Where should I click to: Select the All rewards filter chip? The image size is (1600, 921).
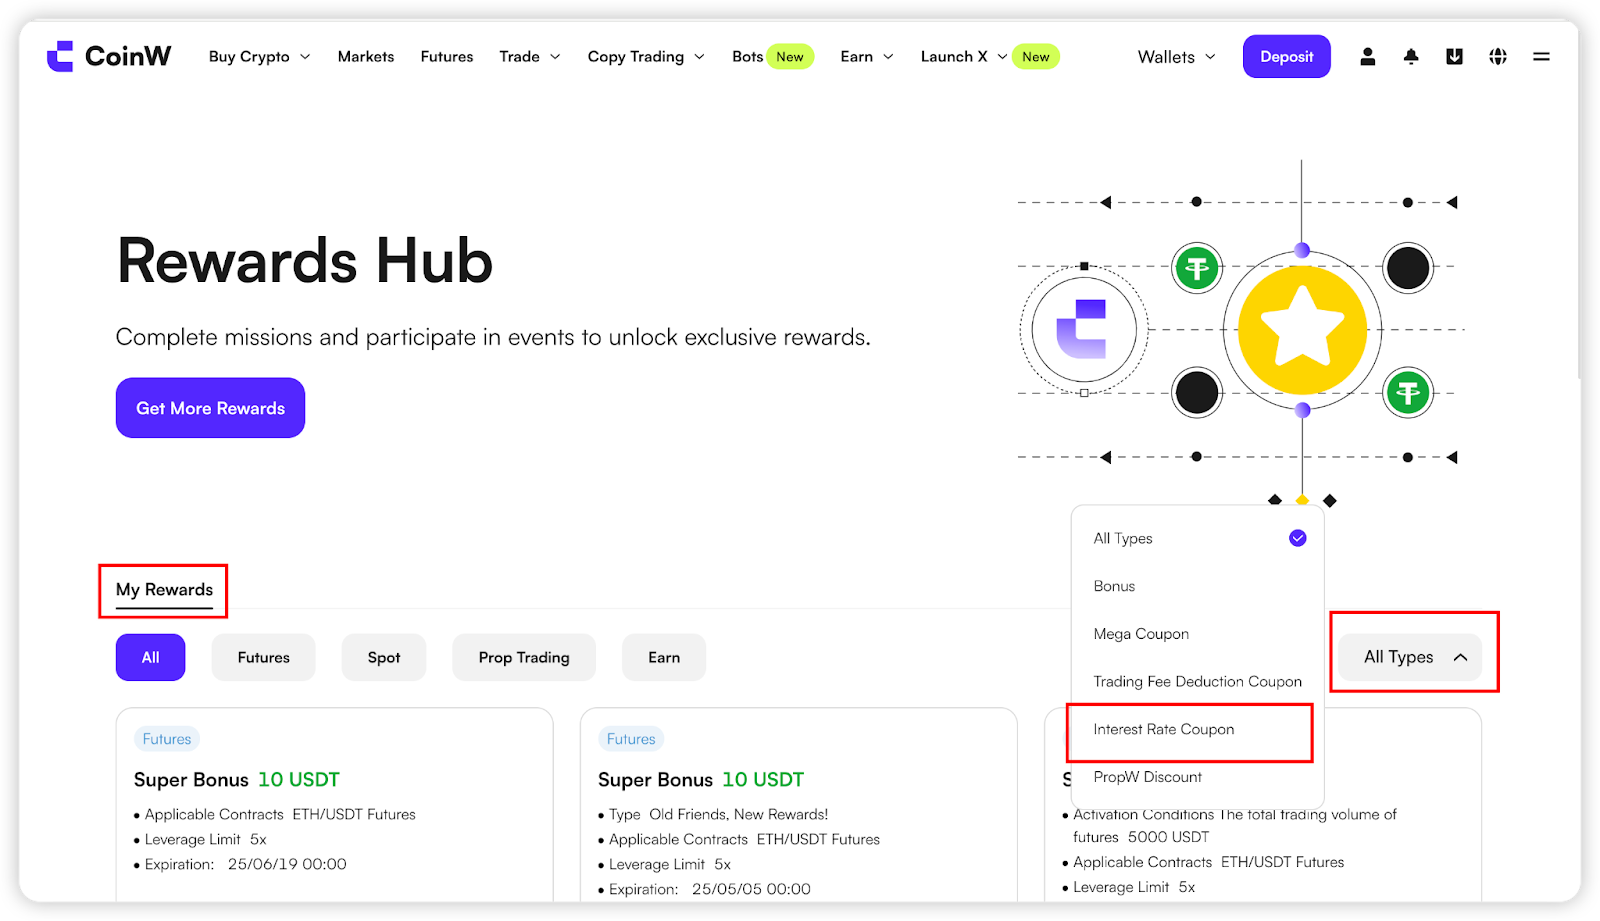click(150, 657)
